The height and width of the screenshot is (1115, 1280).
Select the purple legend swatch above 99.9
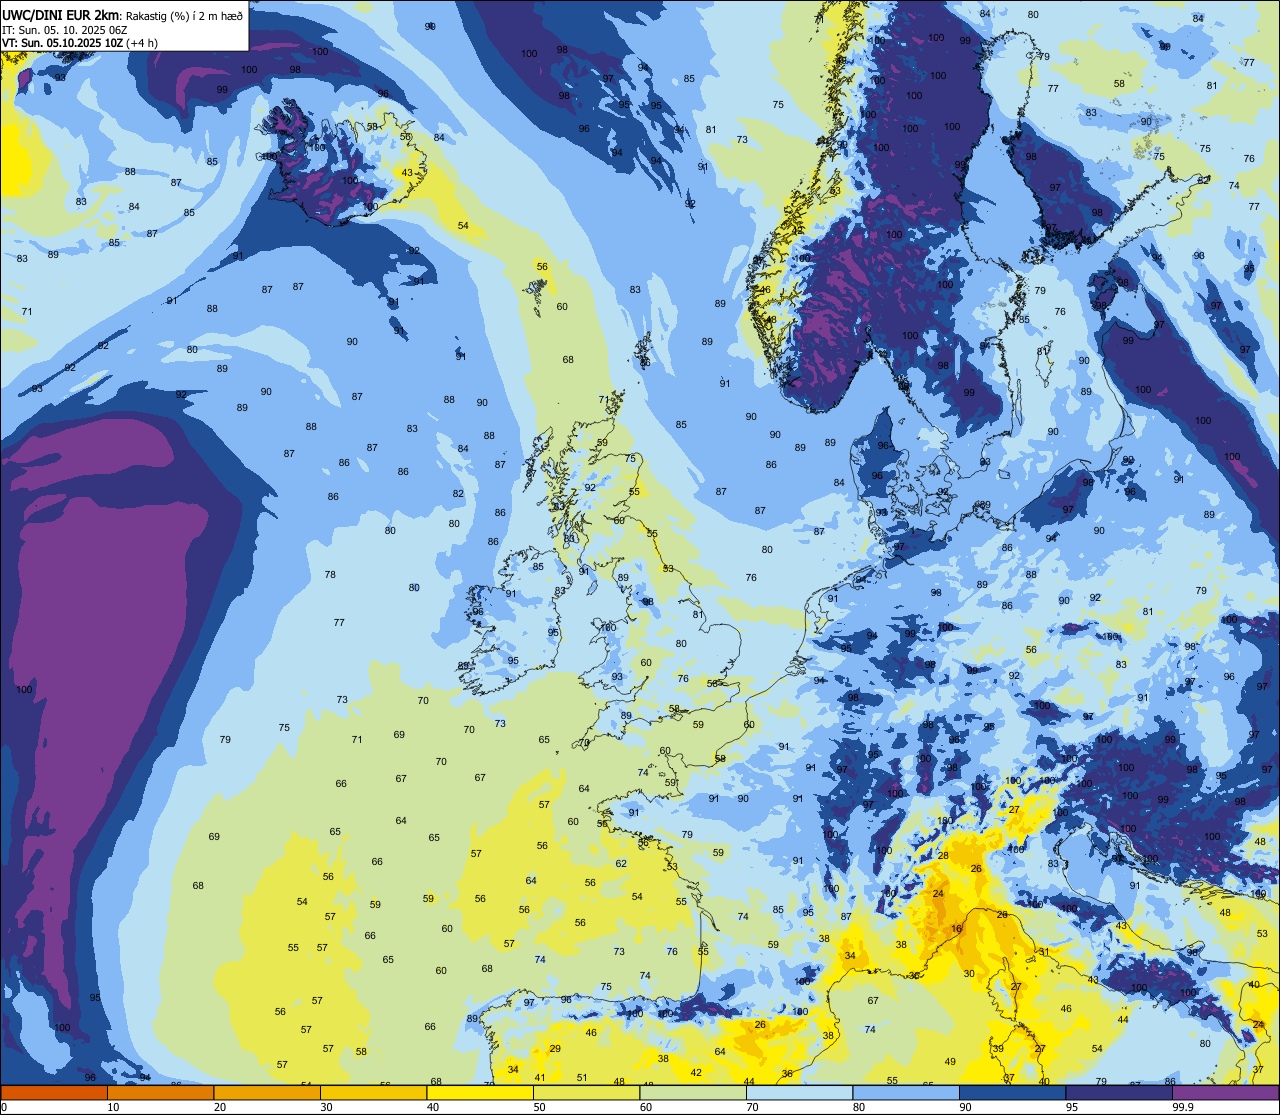point(1225,1092)
